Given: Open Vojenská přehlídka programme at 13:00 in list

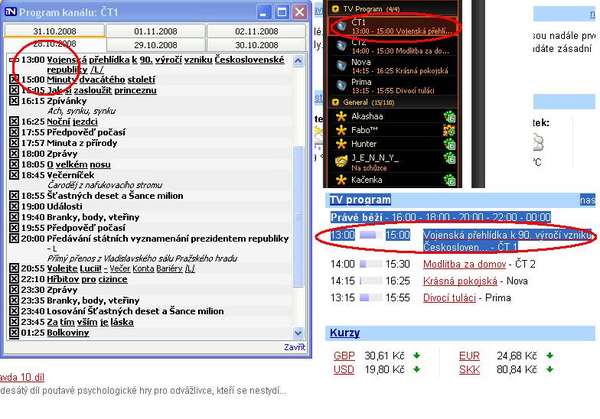Looking at the screenshot, I should [x=166, y=65].
